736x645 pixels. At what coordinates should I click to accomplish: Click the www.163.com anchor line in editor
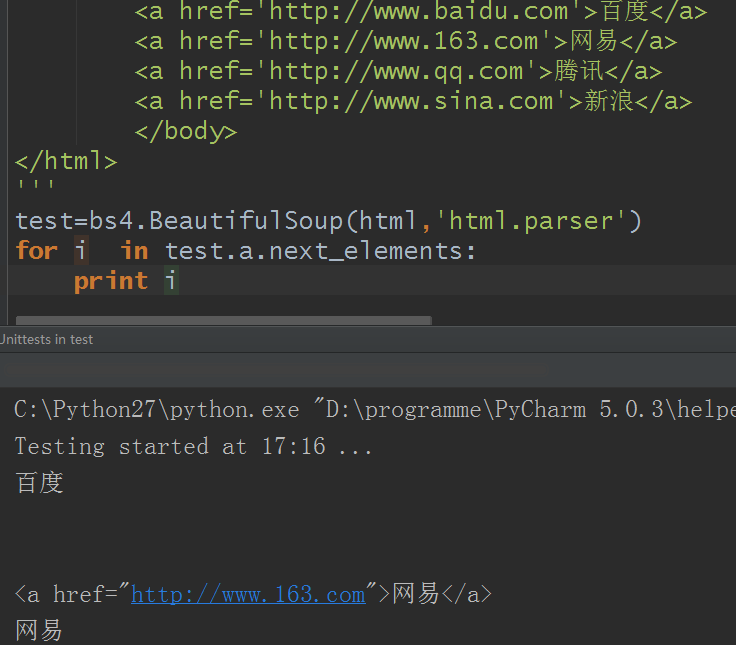point(406,41)
